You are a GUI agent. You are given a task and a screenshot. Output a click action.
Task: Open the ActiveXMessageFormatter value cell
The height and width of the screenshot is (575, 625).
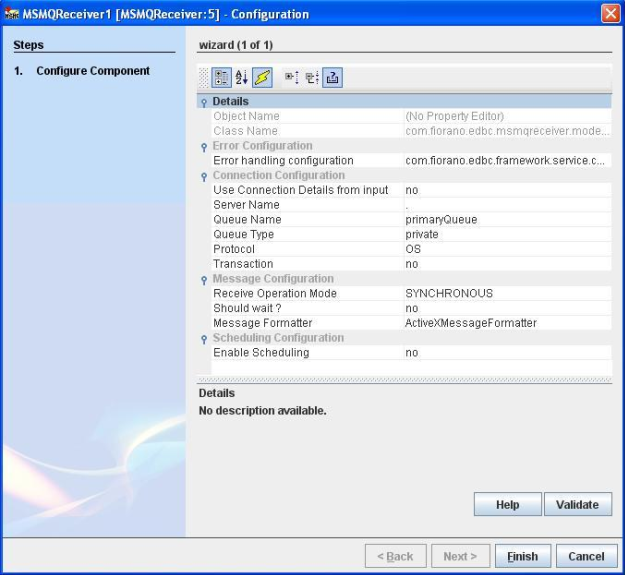508,323
